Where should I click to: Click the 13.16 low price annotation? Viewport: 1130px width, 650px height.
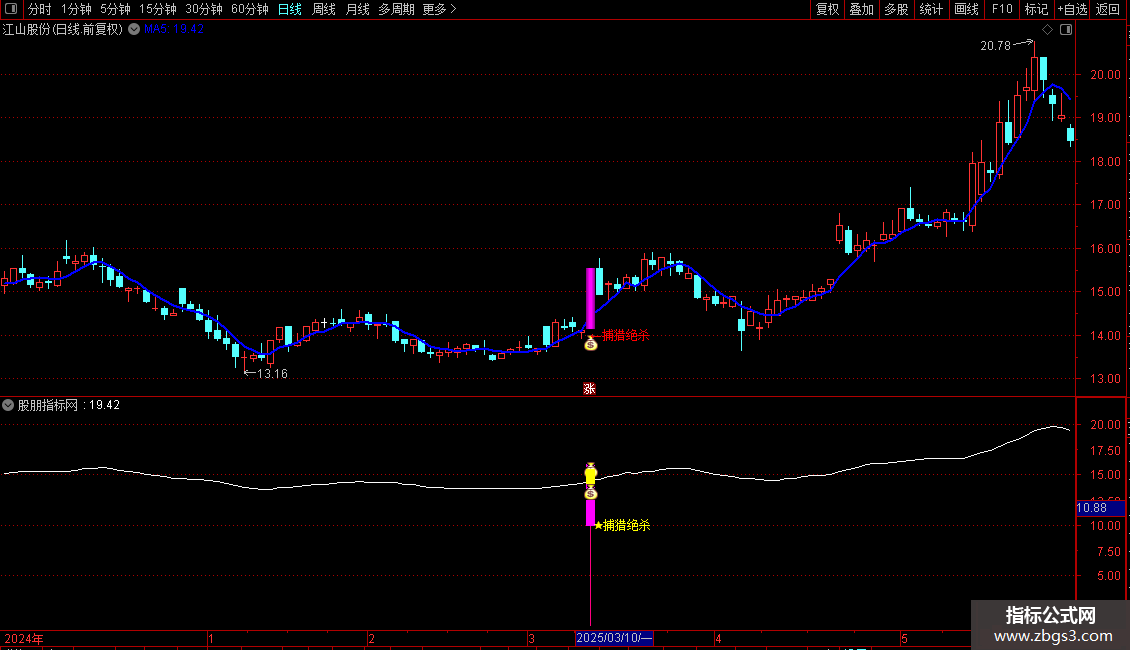tap(272, 373)
